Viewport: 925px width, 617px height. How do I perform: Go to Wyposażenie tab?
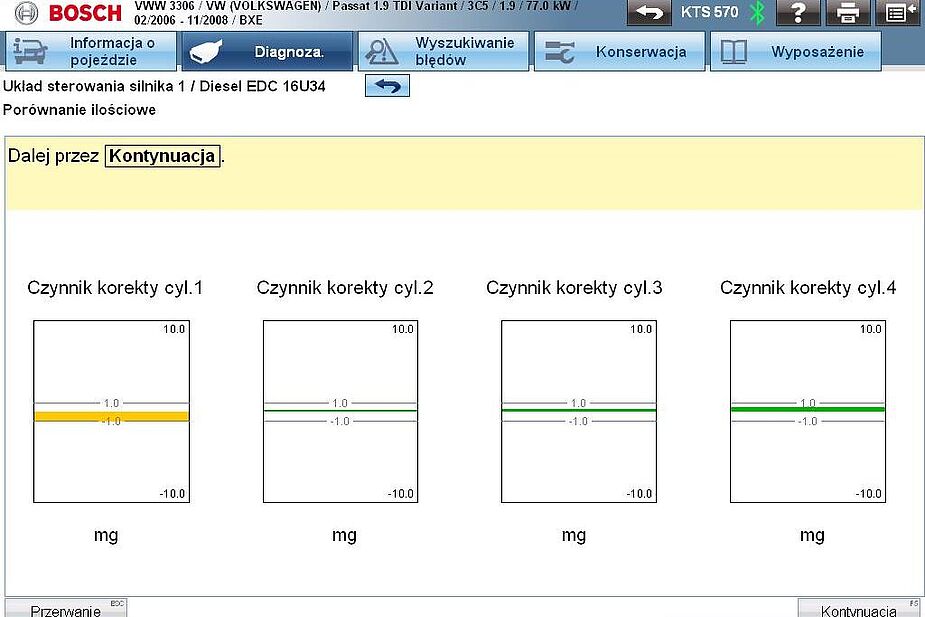(x=795, y=51)
